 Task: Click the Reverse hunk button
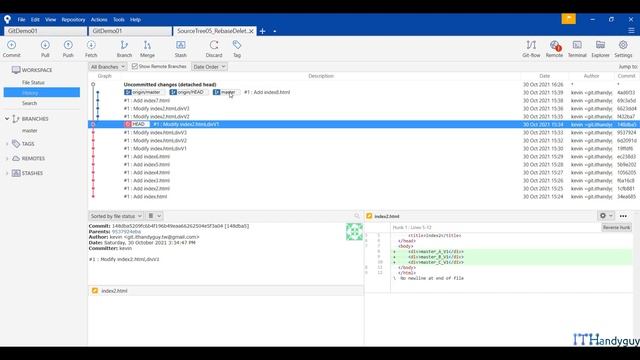[x=616, y=227]
